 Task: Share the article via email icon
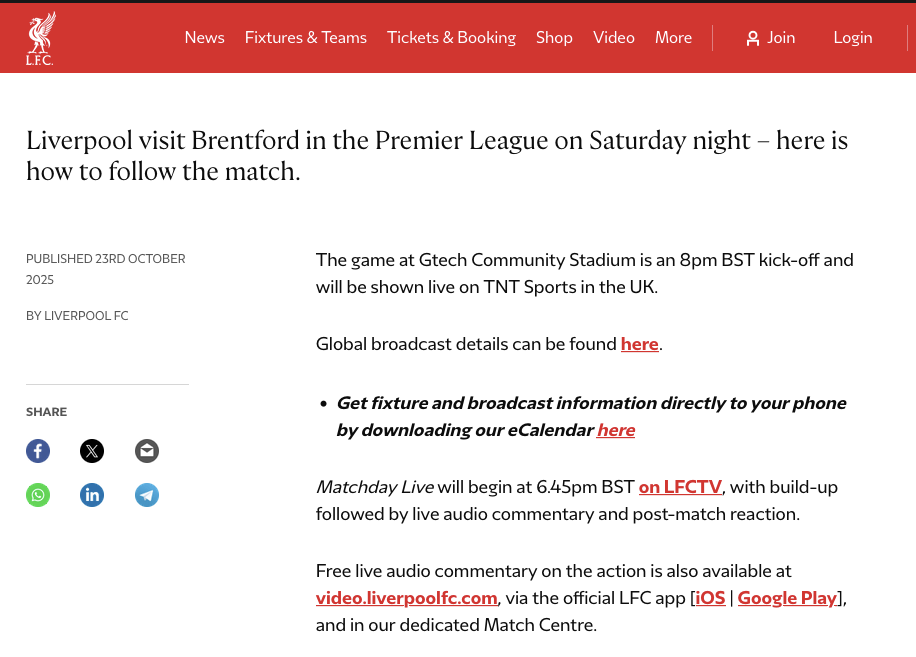147,451
